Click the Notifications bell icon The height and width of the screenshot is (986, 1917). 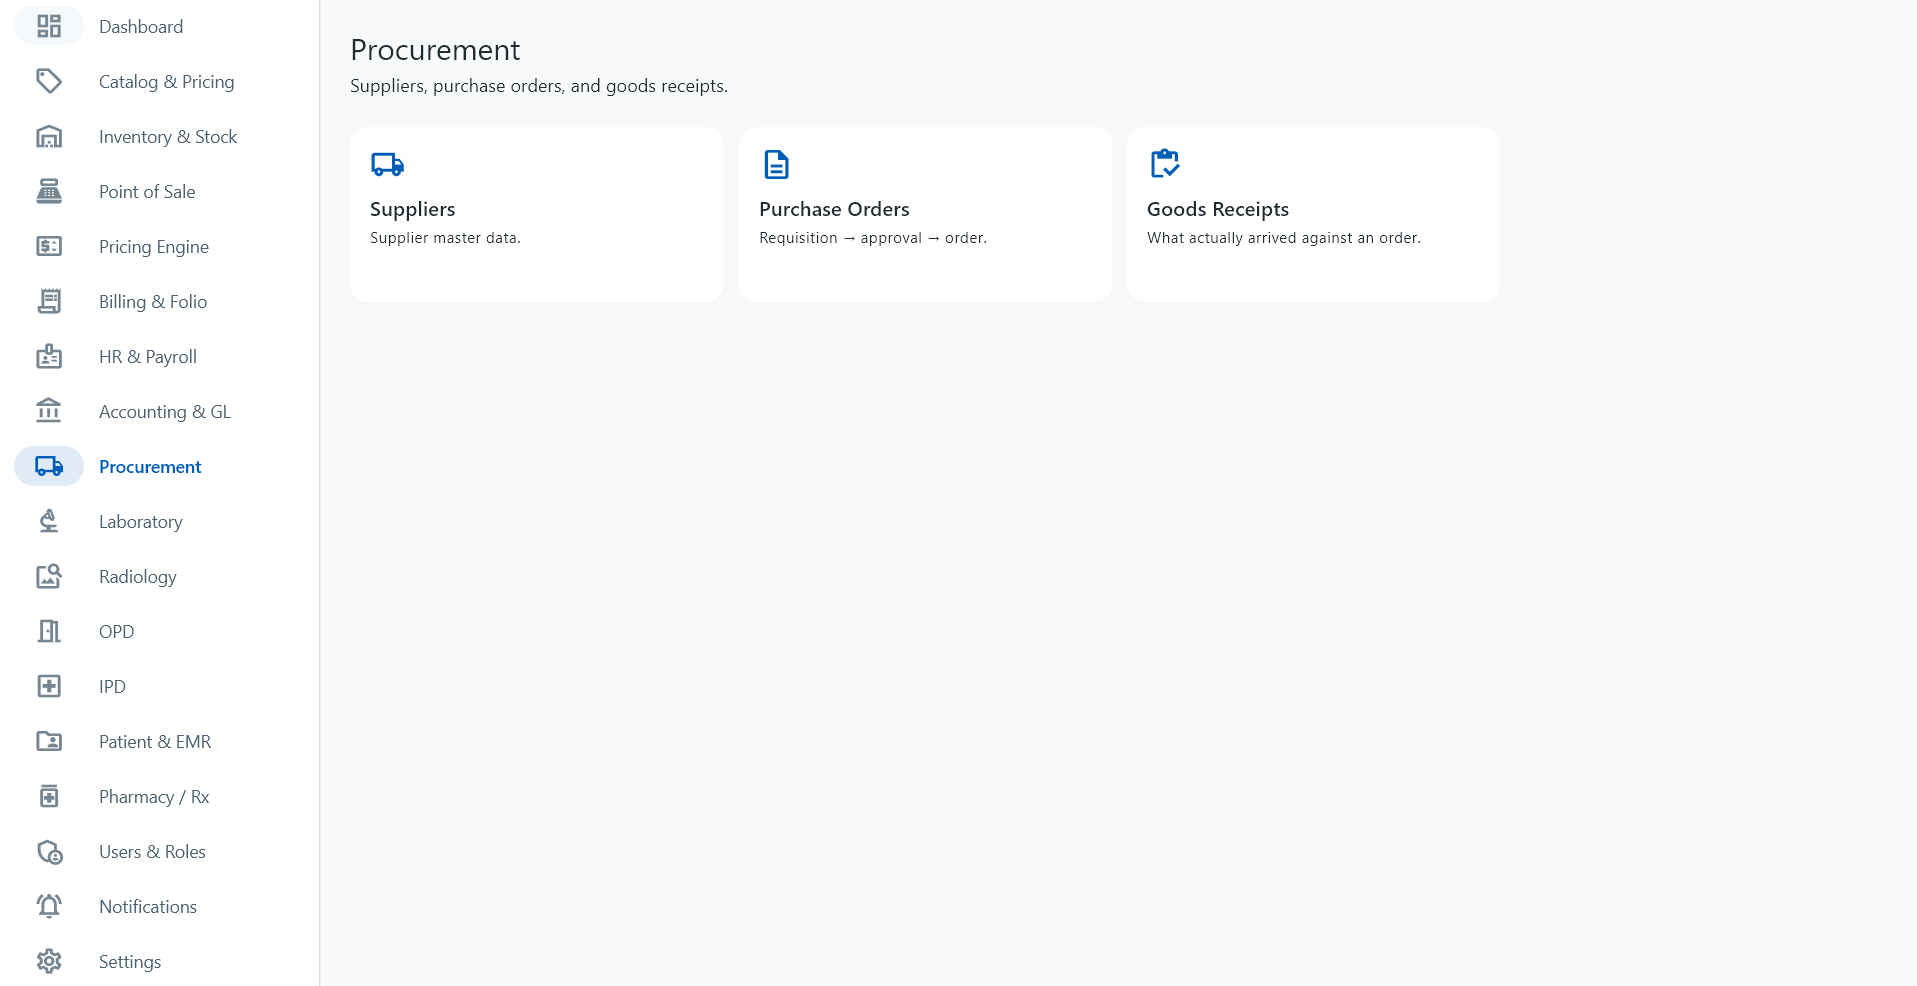49,906
